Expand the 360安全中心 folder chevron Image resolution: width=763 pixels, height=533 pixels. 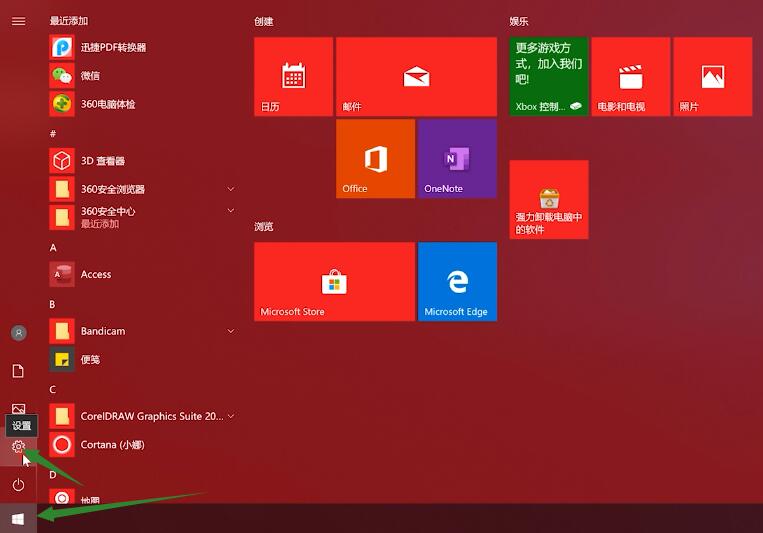point(231,212)
